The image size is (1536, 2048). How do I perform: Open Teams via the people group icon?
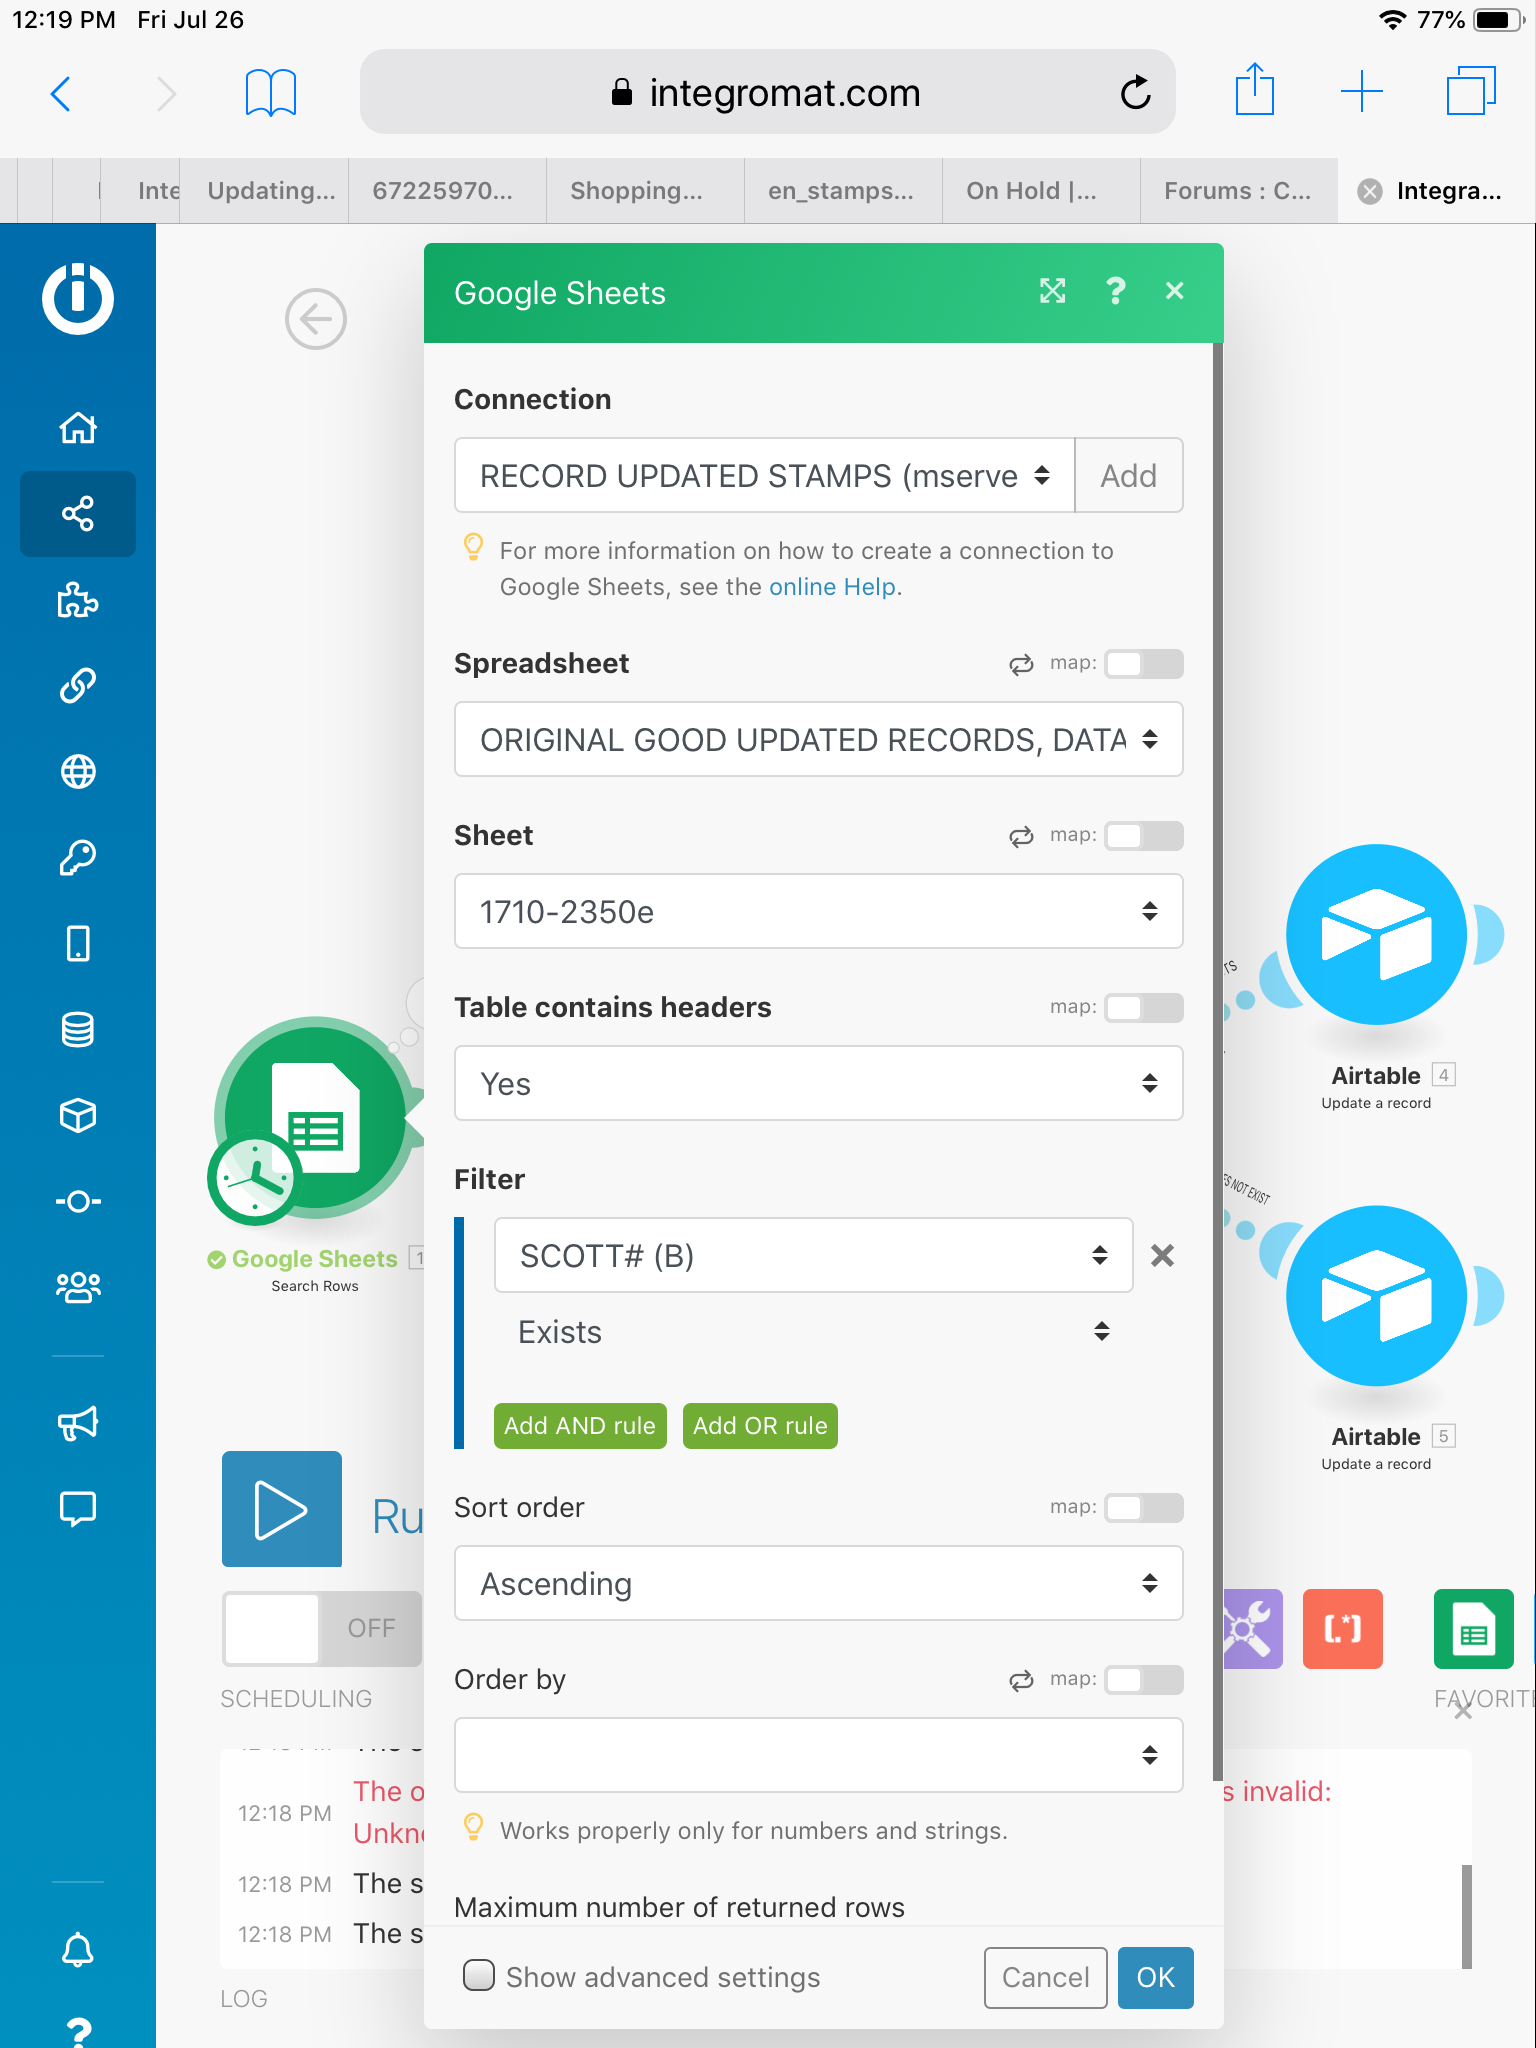click(x=78, y=1287)
